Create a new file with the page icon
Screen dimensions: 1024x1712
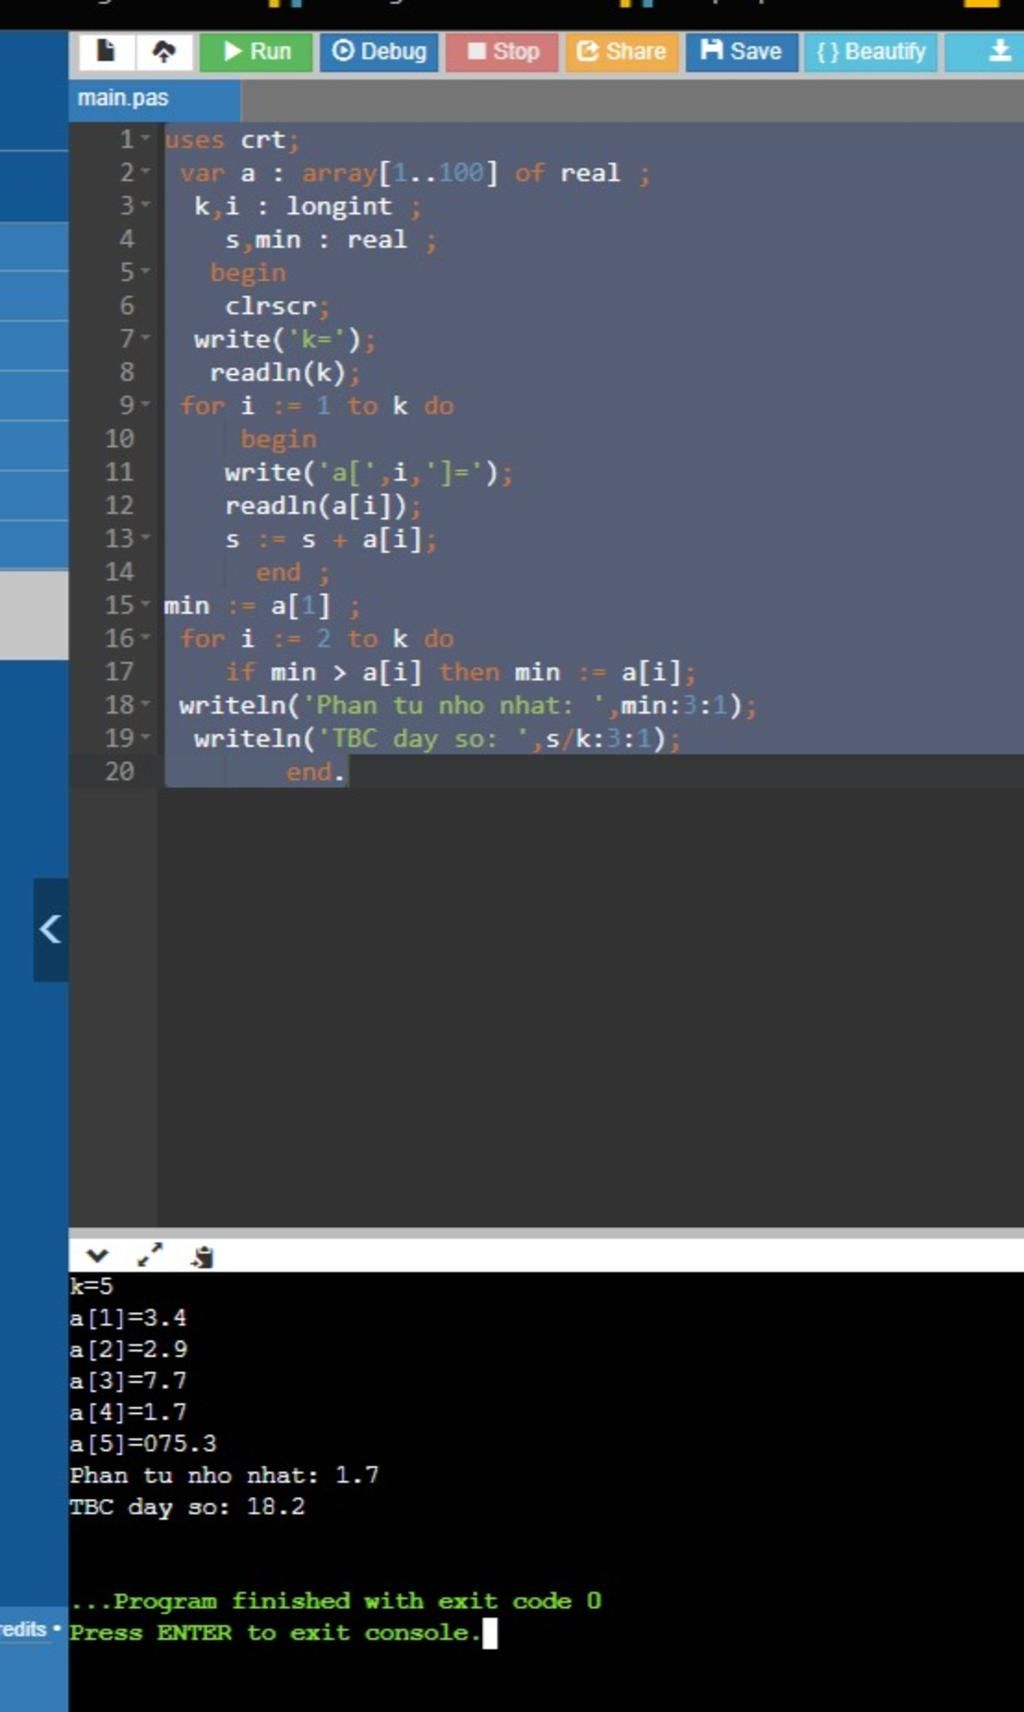(105, 51)
